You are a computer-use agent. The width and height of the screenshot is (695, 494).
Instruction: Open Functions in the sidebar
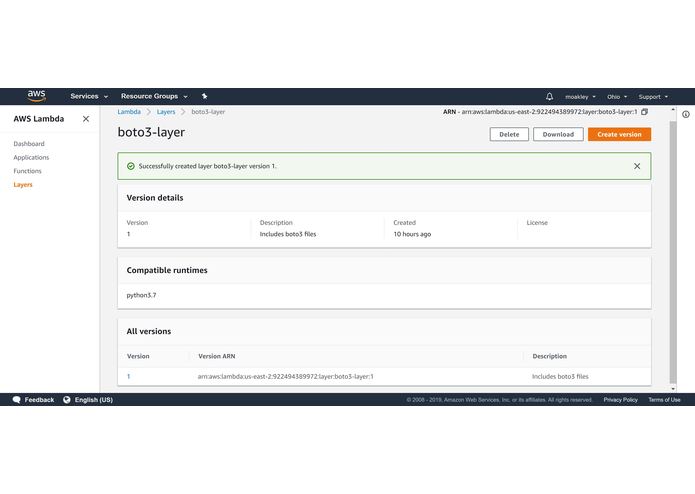click(27, 171)
